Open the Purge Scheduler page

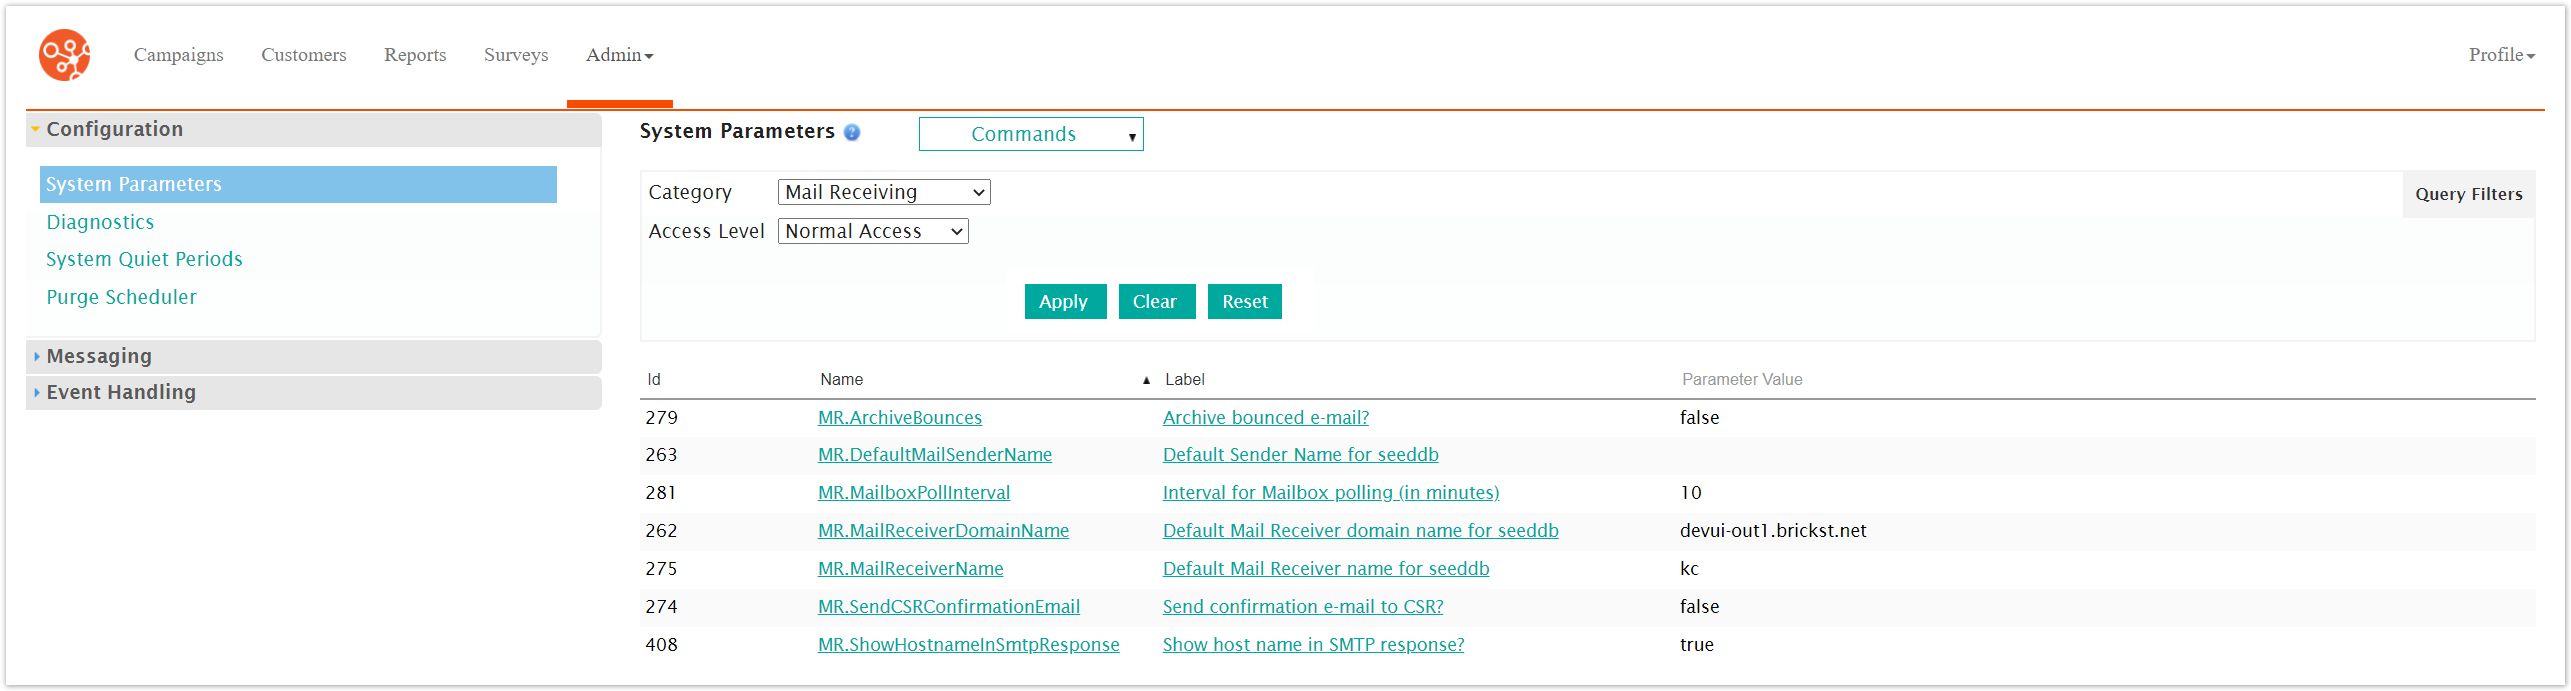point(121,297)
